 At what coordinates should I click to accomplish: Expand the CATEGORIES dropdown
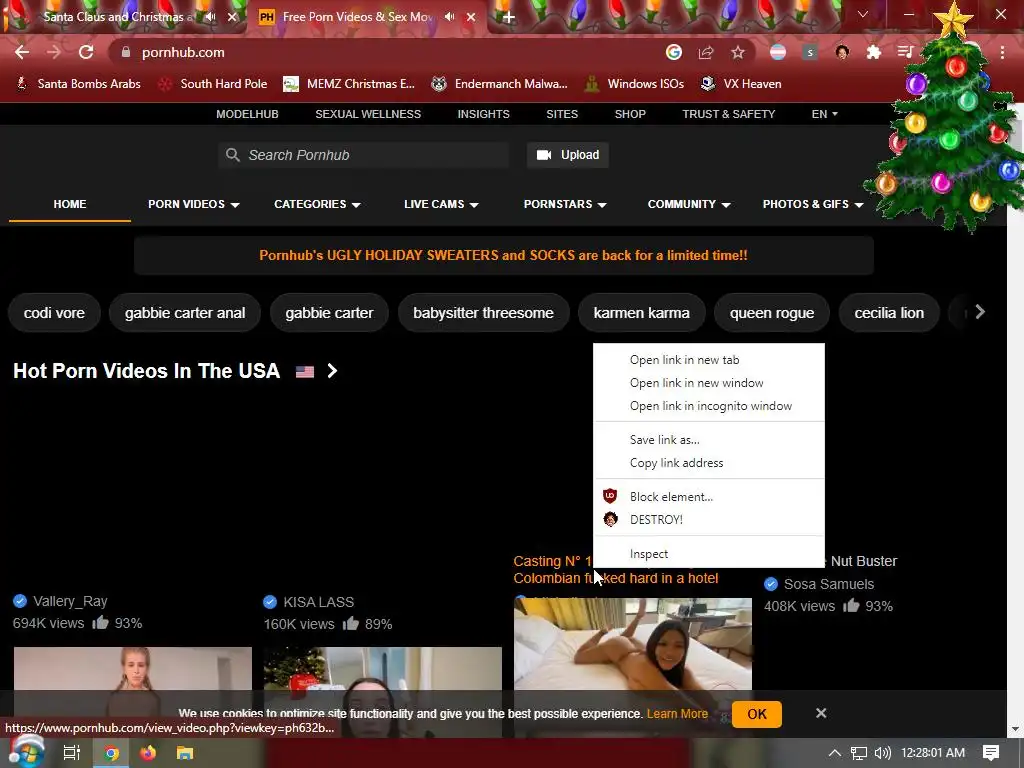317,204
